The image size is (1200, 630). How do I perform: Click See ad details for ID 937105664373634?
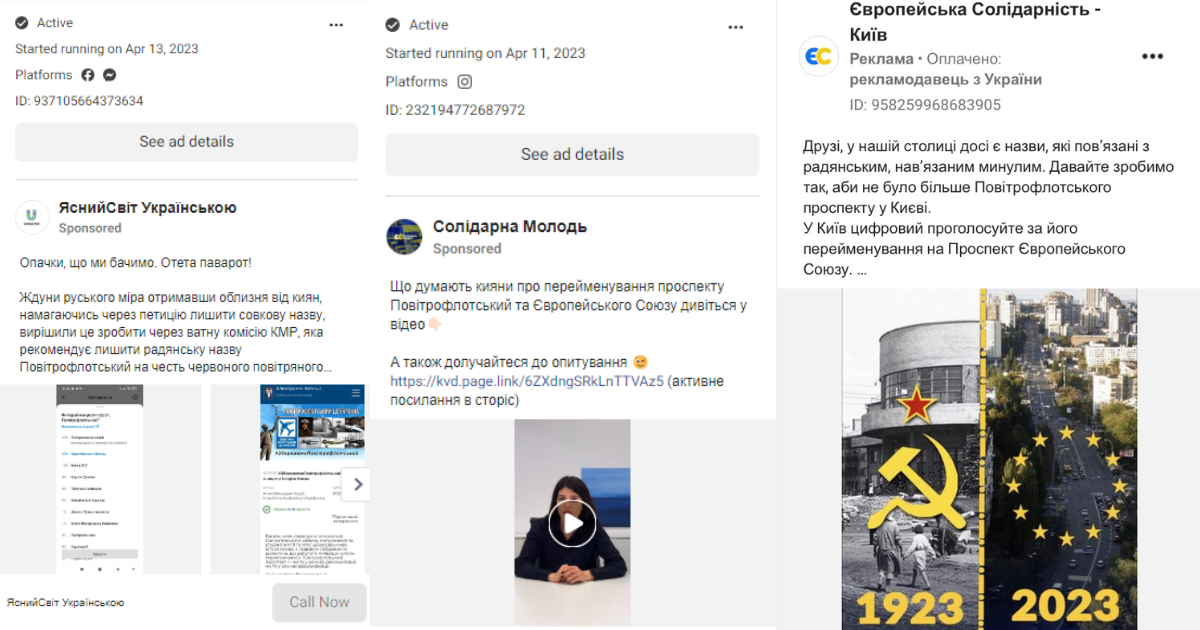186,142
